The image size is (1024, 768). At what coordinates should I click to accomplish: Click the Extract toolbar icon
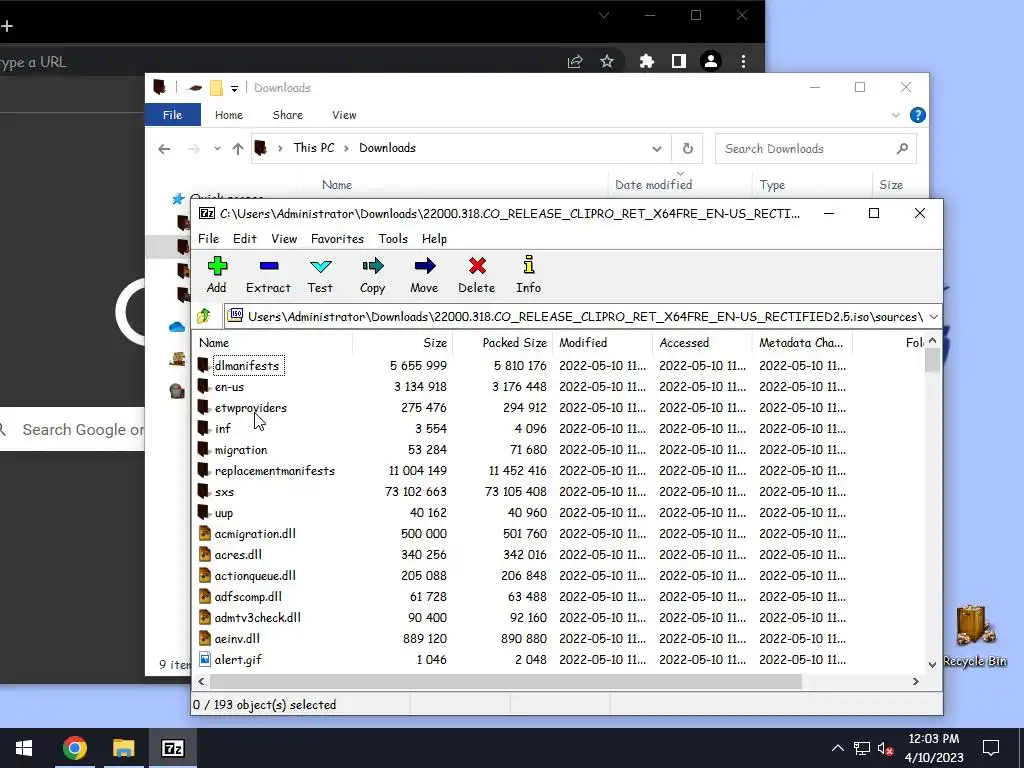click(268, 266)
